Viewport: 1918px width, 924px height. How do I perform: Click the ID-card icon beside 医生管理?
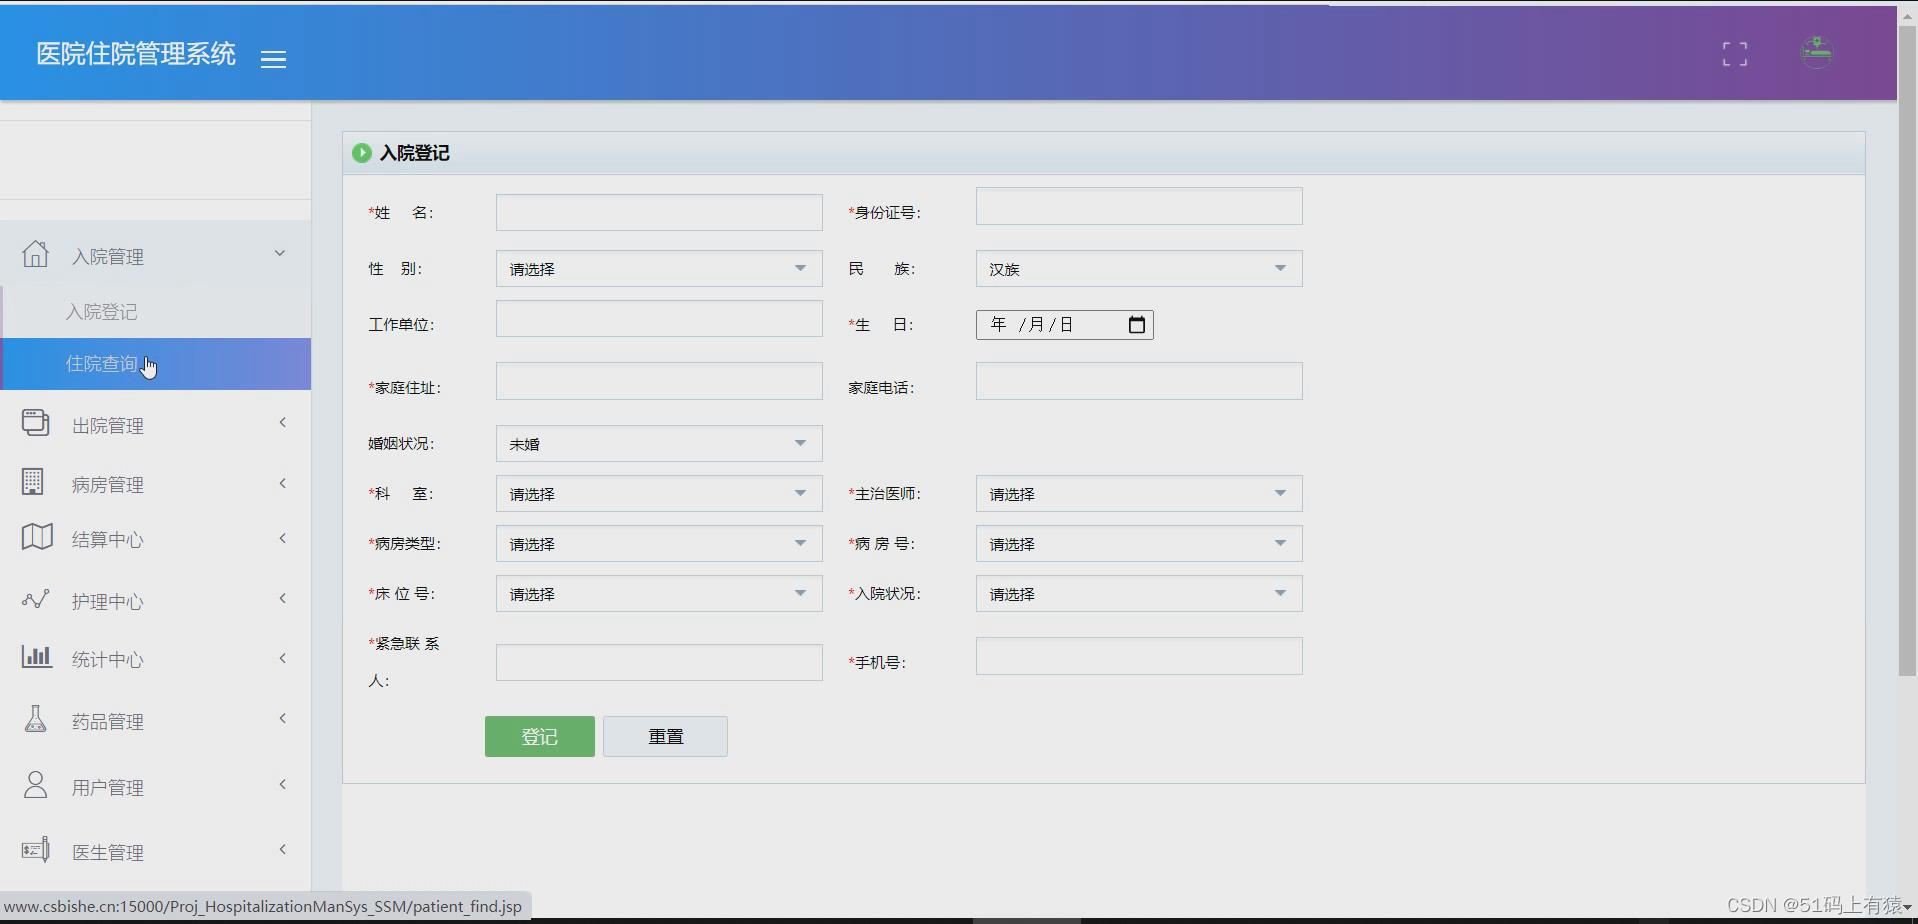coord(36,850)
